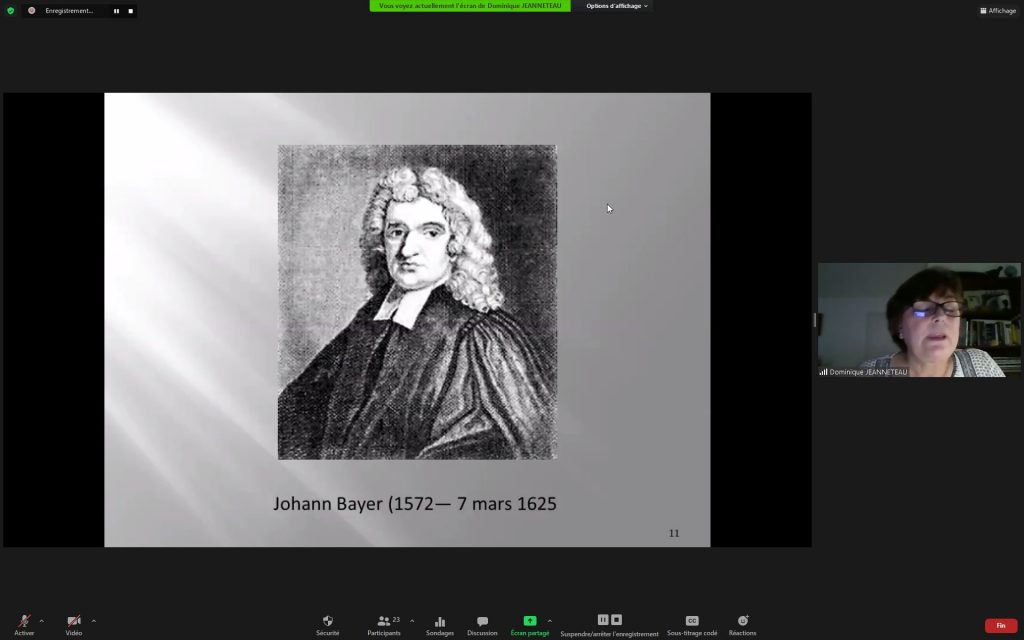Viewport: 1024px width, 640px height.
Task: Stop the recording from the top bar
Action: 131,11
